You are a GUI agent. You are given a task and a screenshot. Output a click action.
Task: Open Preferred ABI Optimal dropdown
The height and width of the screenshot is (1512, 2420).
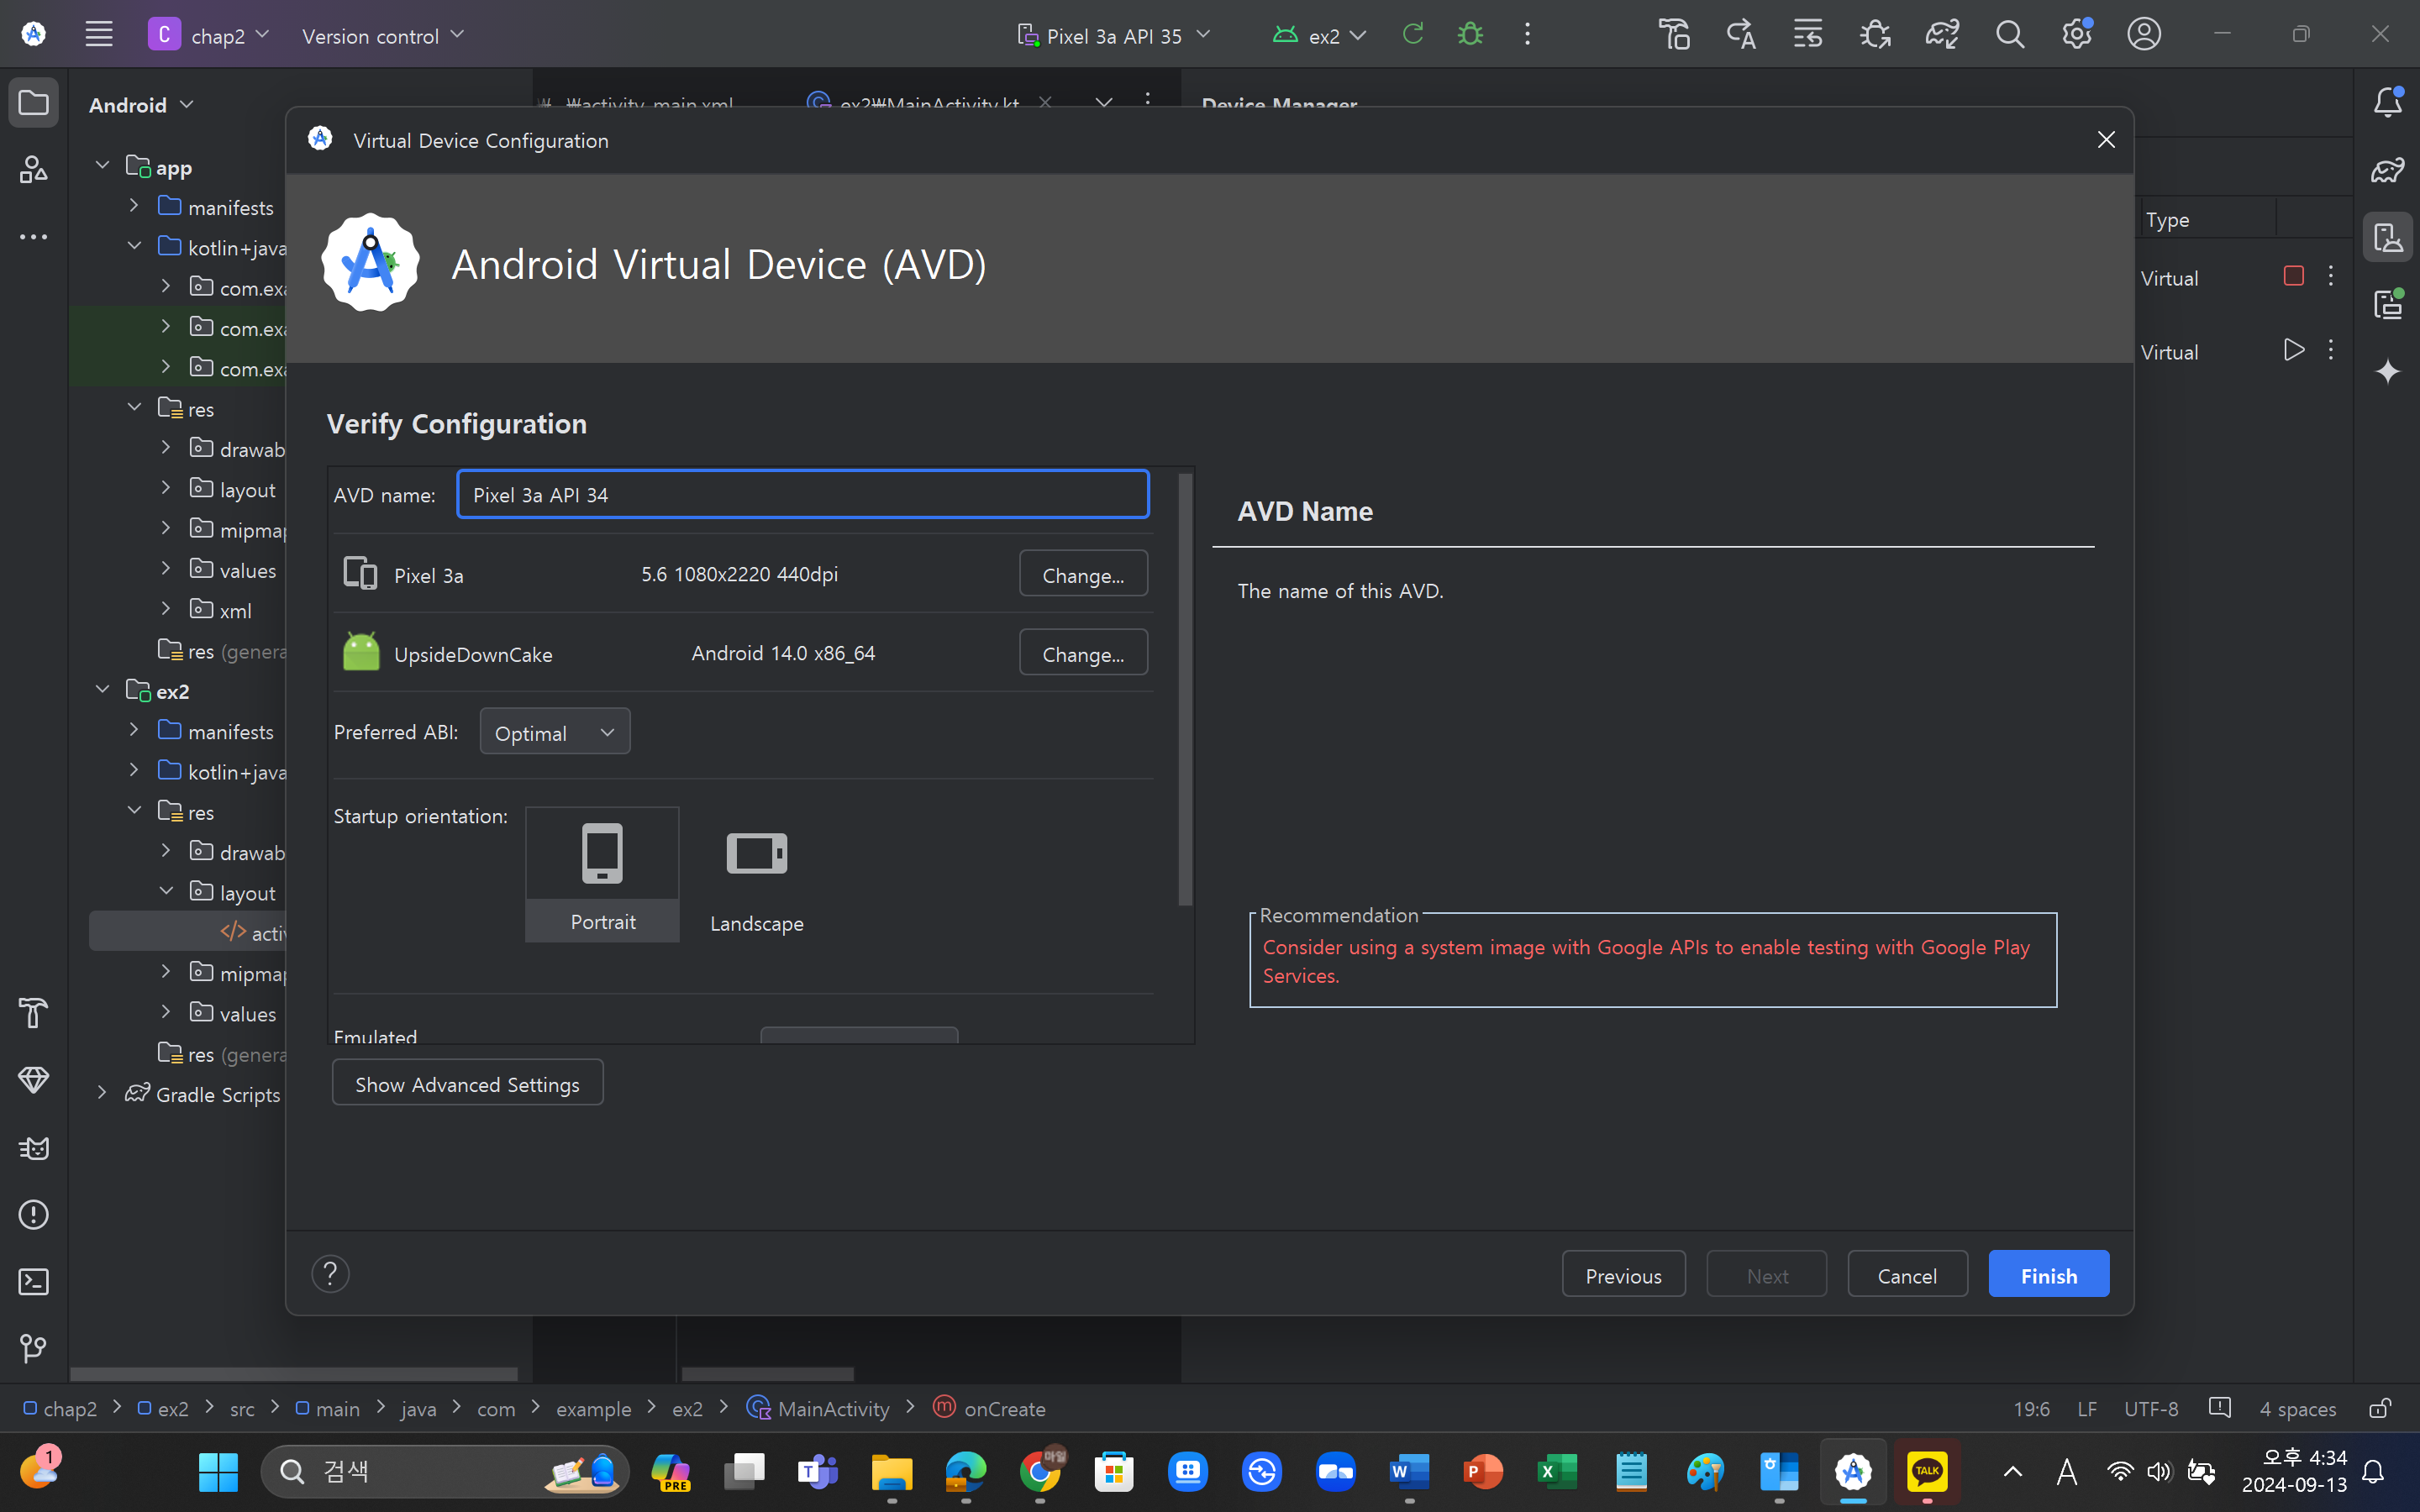coord(555,732)
